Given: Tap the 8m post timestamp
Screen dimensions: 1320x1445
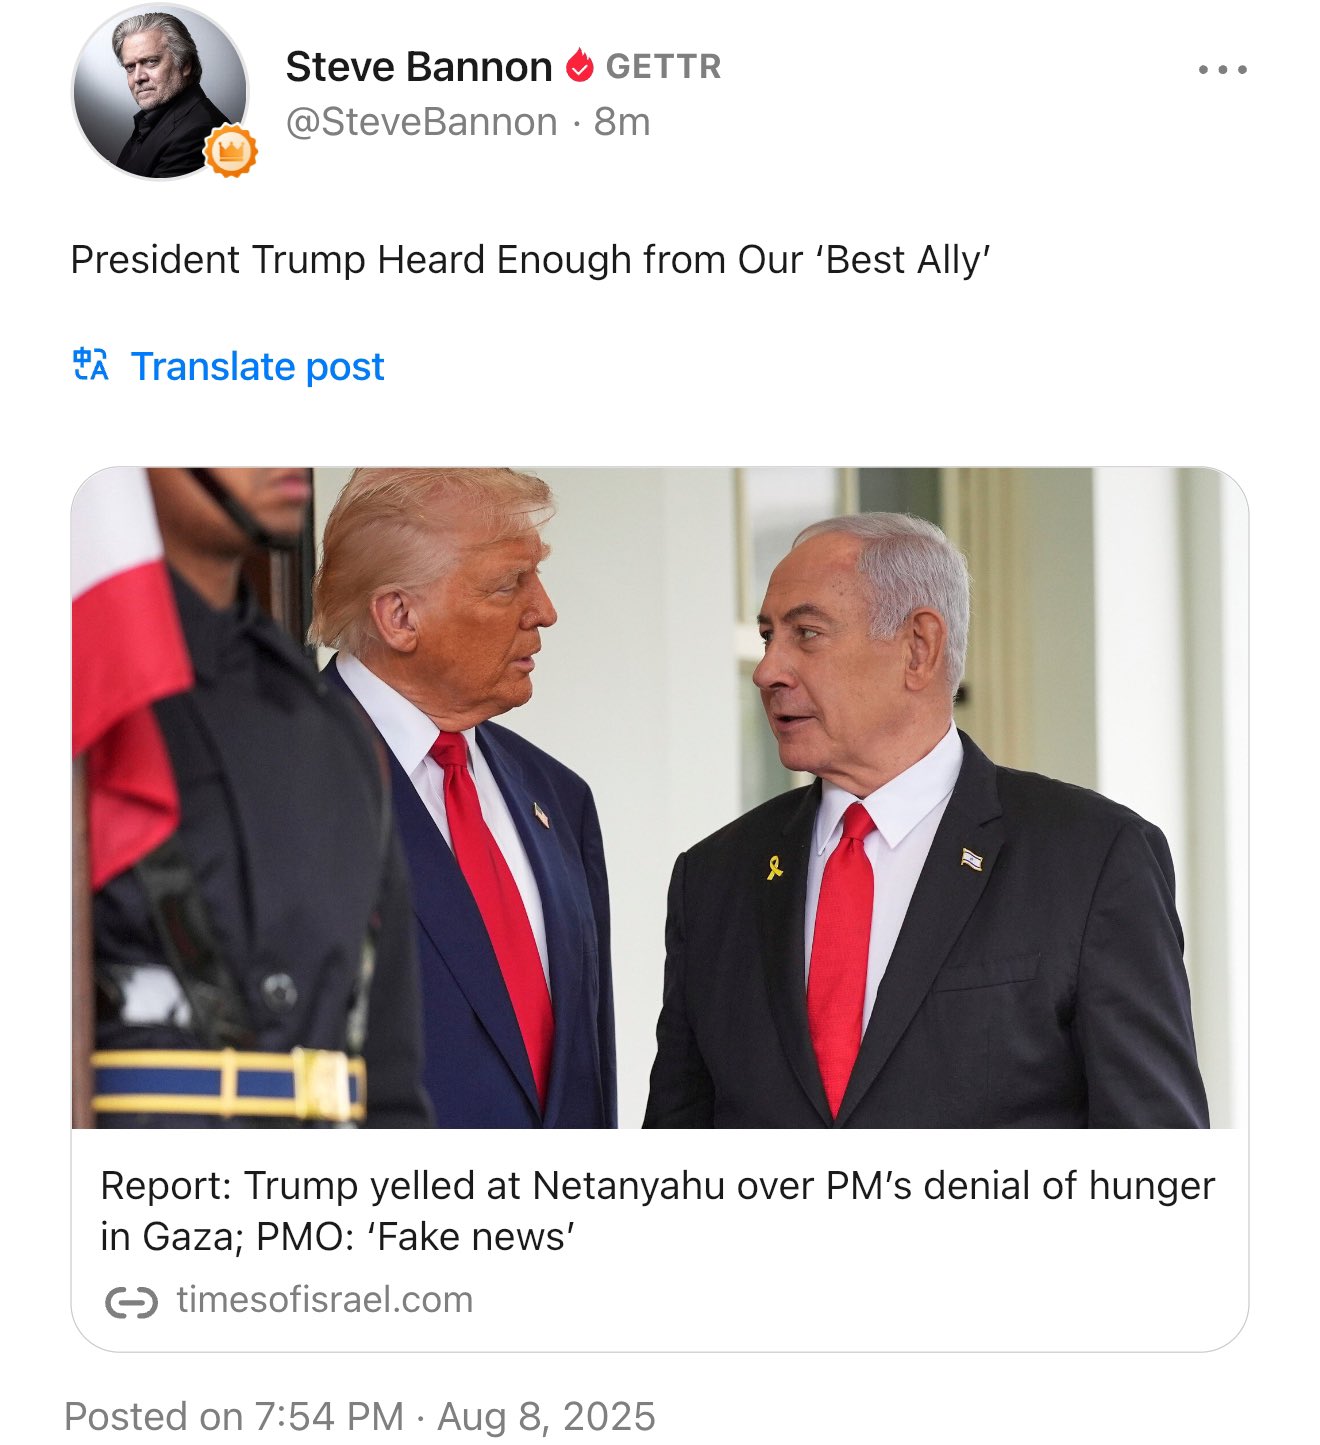Looking at the screenshot, I should (x=622, y=122).
